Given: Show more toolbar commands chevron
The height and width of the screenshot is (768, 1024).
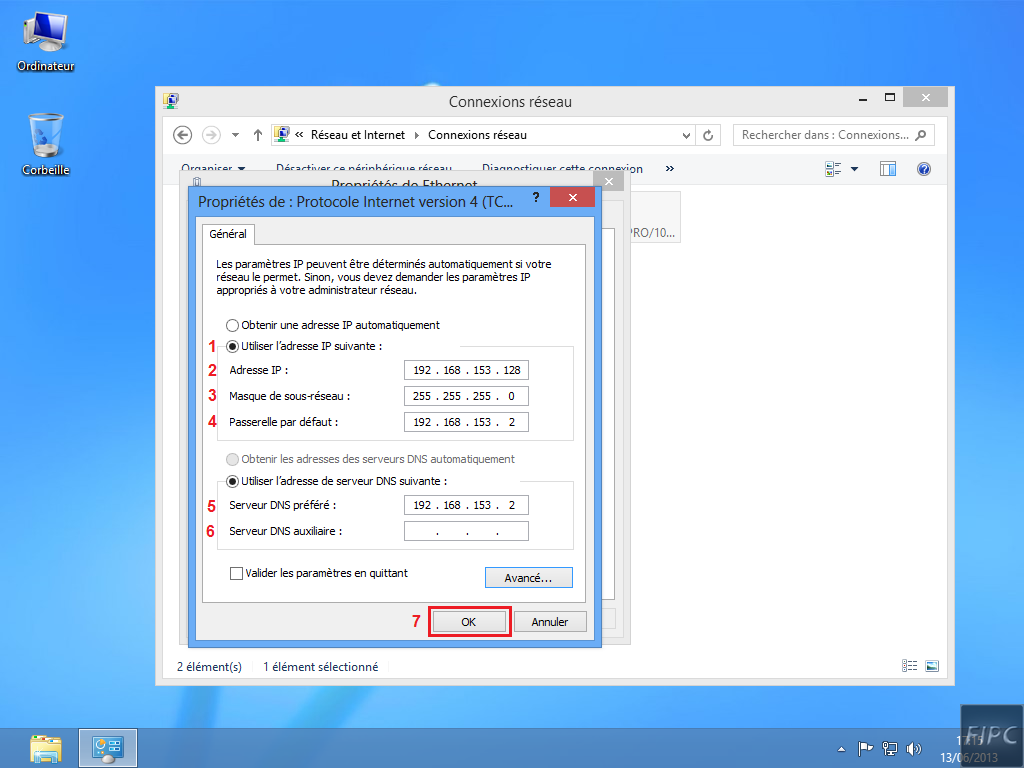Looking at the screenshot, I should pos(669,168).
